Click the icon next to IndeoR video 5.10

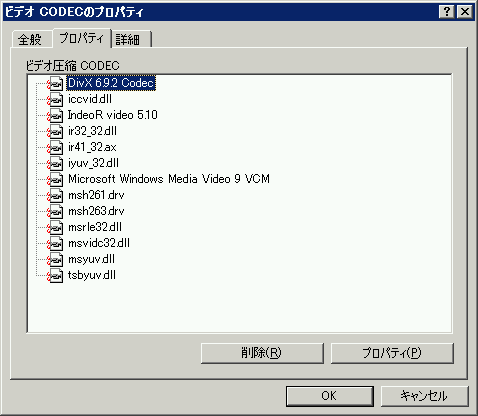[55, 115]
